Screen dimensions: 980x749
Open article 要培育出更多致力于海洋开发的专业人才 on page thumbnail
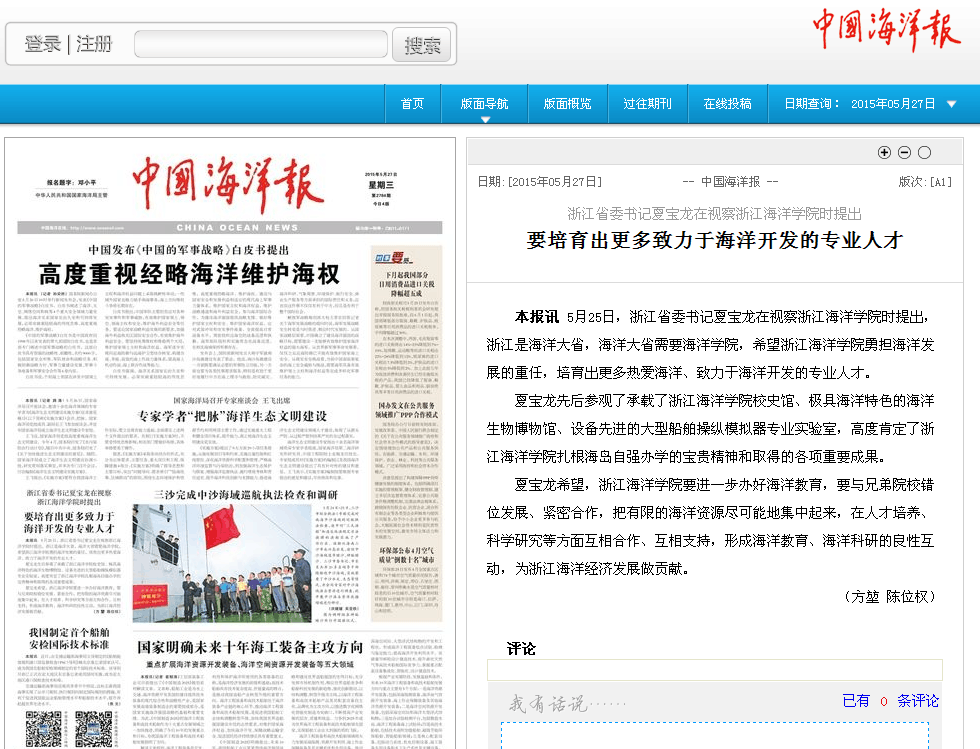pos(69,522)
